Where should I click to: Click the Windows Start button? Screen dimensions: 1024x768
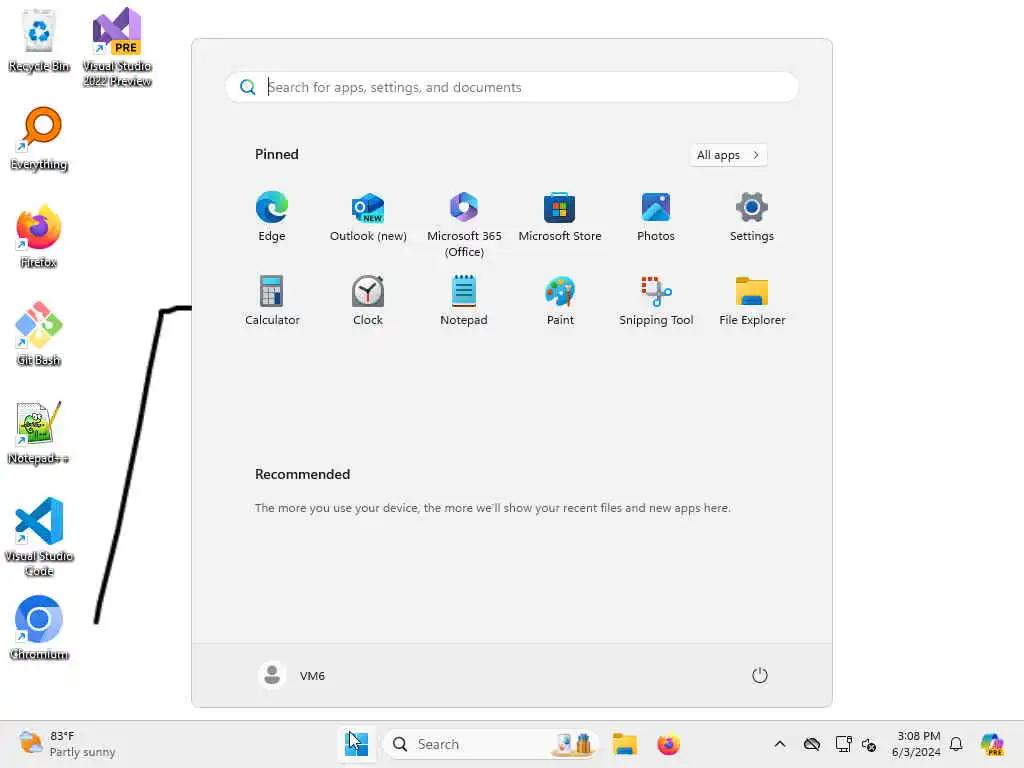coord(357,744)
